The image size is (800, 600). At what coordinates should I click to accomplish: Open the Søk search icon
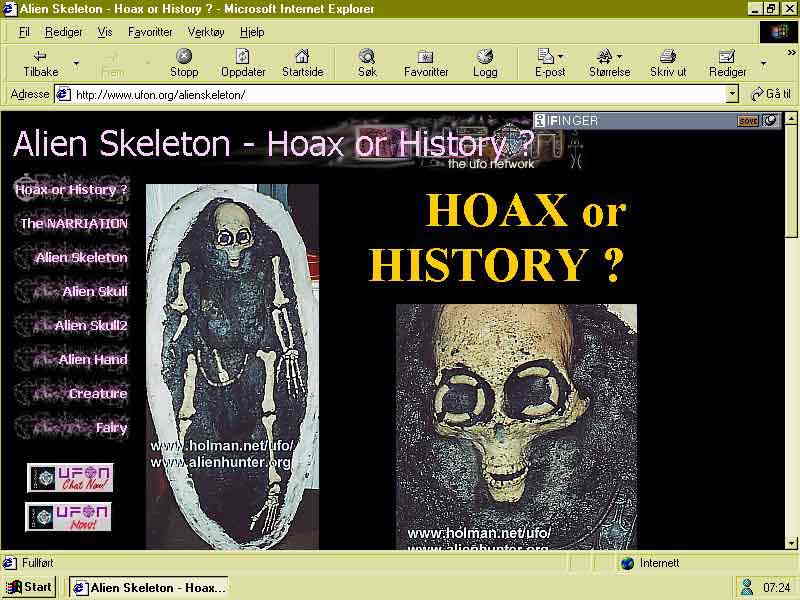[x=367, y=56]
